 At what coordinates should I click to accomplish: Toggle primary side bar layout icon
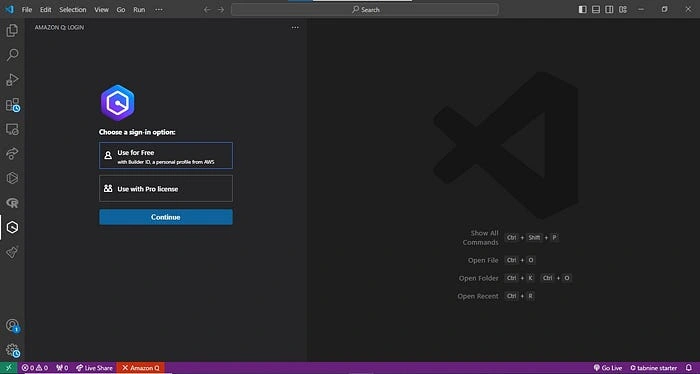coord(583,9)
